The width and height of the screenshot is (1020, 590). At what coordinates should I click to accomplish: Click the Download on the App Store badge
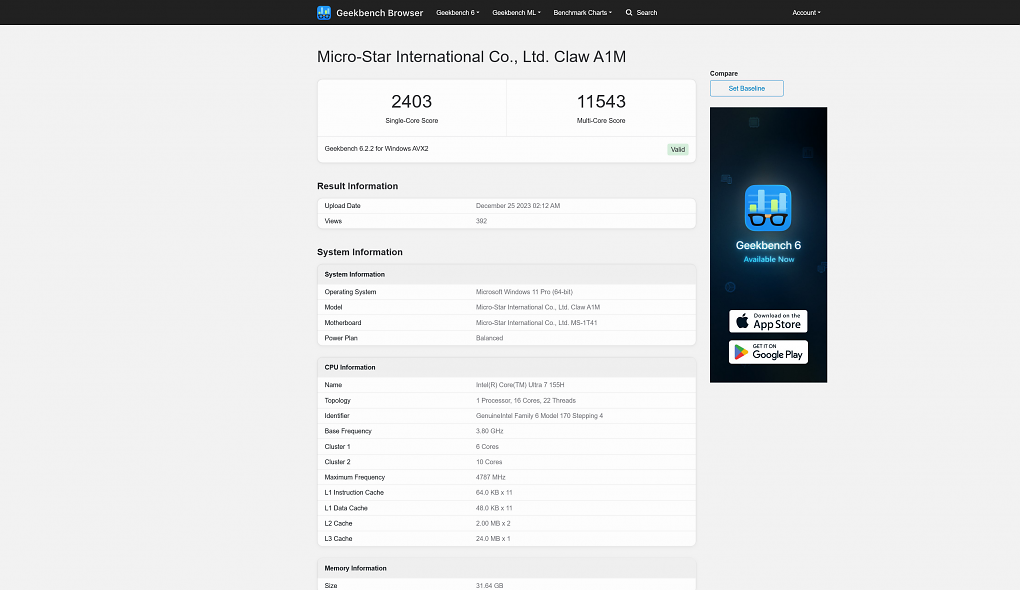point(768,321)
